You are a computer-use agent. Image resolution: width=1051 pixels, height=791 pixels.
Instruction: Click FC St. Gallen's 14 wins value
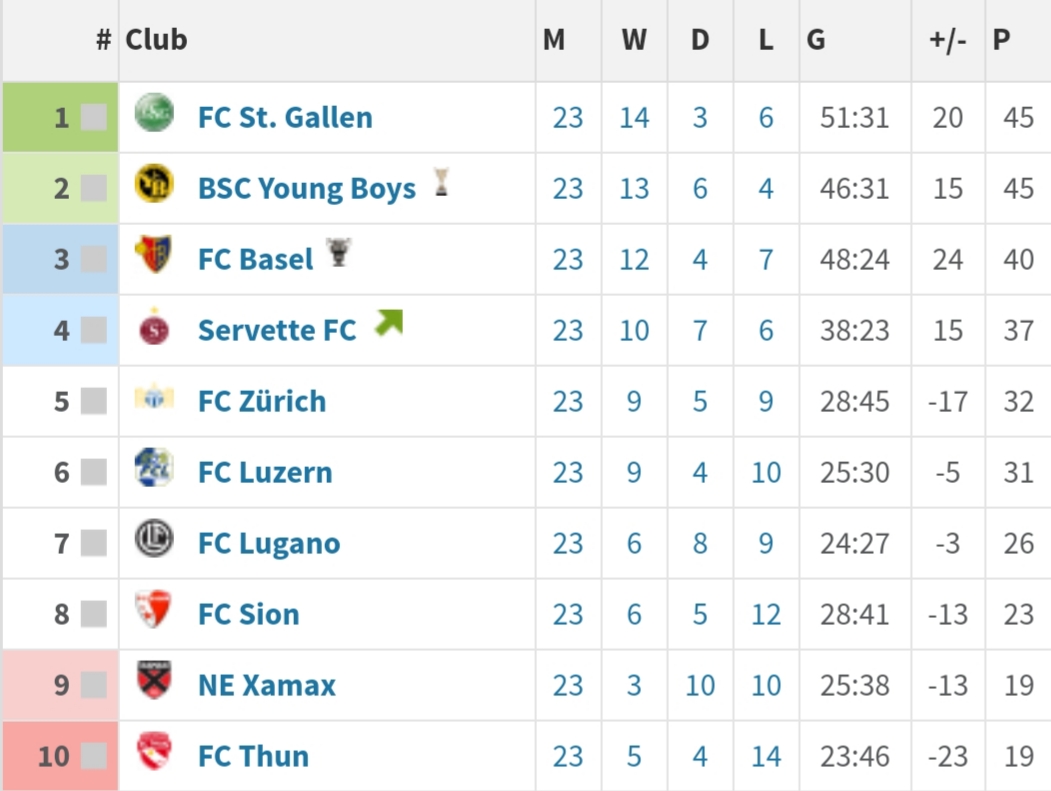(x=634, y=118)
